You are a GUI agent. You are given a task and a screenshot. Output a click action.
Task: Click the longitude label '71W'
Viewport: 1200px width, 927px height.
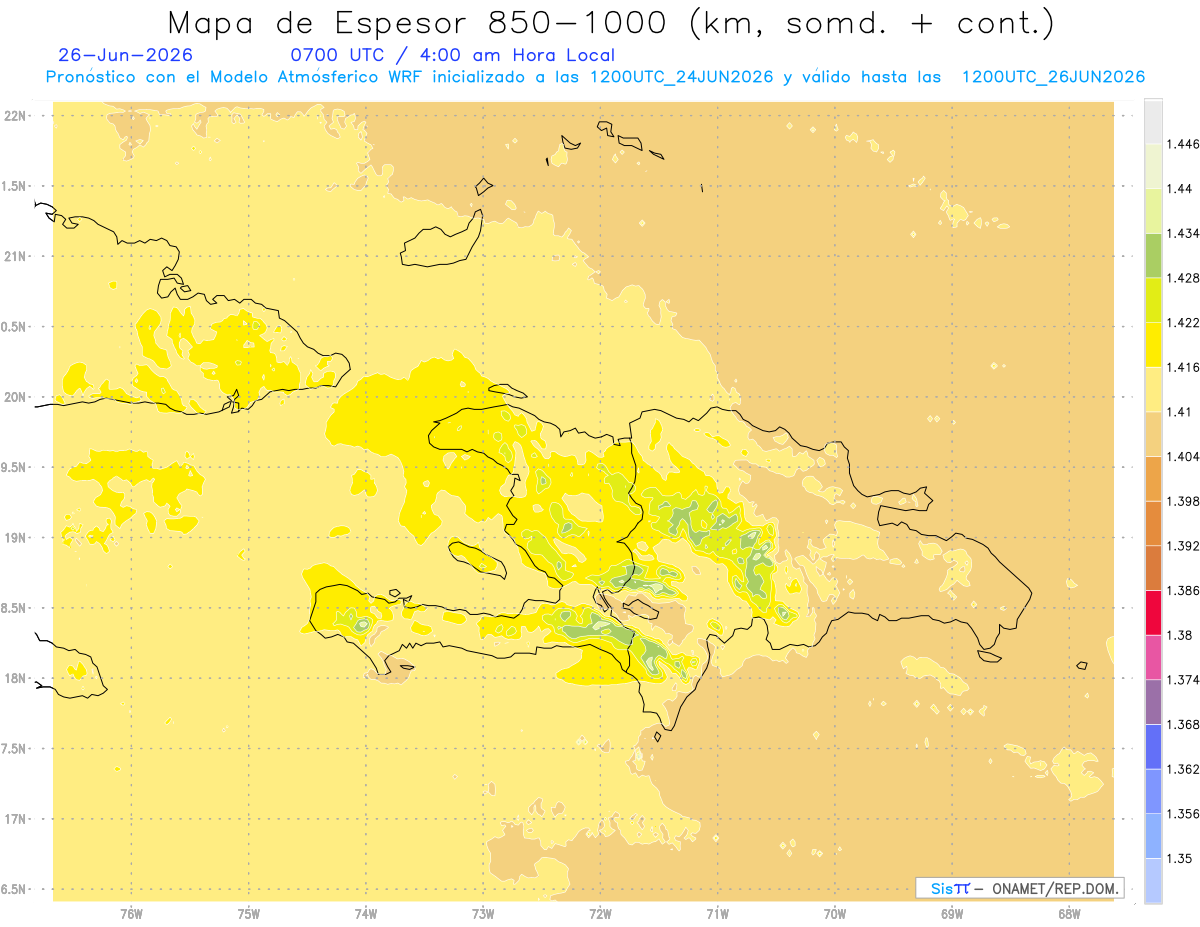(717, 913)
